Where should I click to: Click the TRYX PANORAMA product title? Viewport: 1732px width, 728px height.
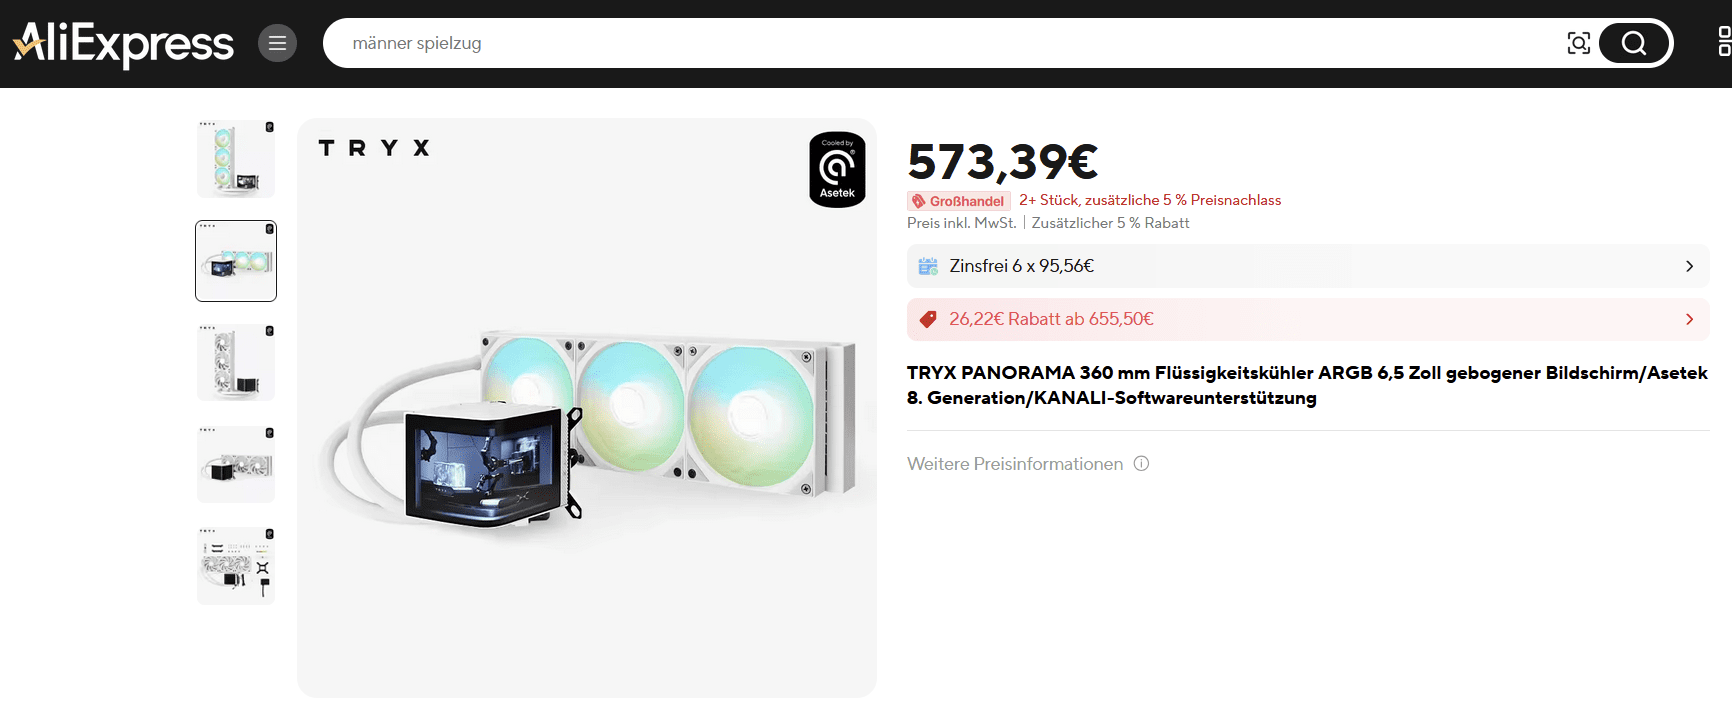(x=1307, y=385)
